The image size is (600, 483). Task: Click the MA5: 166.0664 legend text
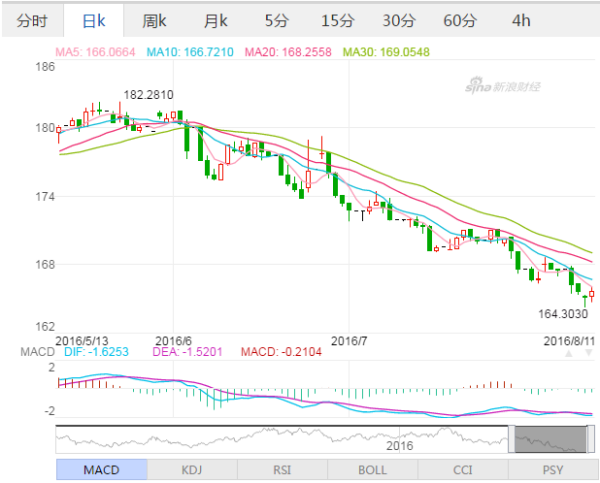pyautogui.click(x=95, y=52)
